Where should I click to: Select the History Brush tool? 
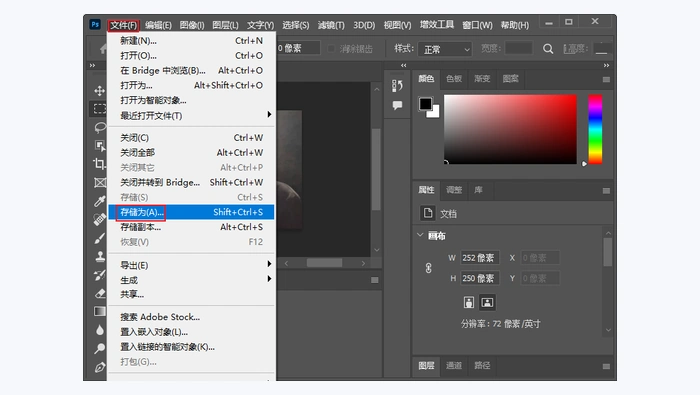(100, 274)
